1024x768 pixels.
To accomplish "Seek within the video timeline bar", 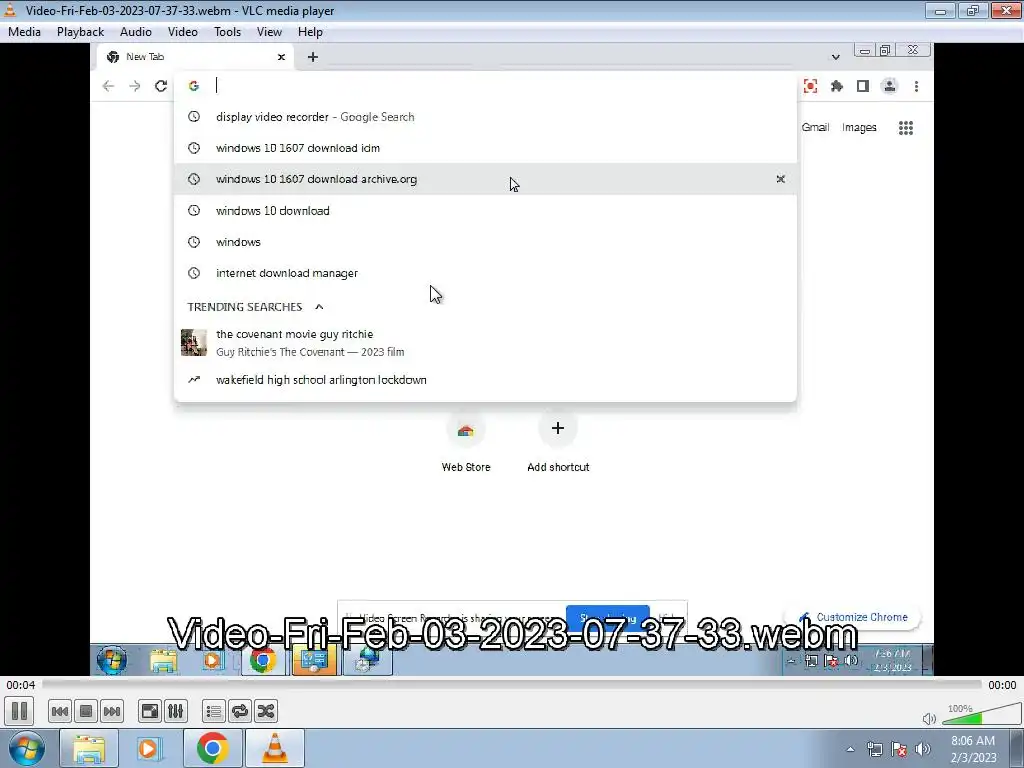I will click(x=511, y=684).
